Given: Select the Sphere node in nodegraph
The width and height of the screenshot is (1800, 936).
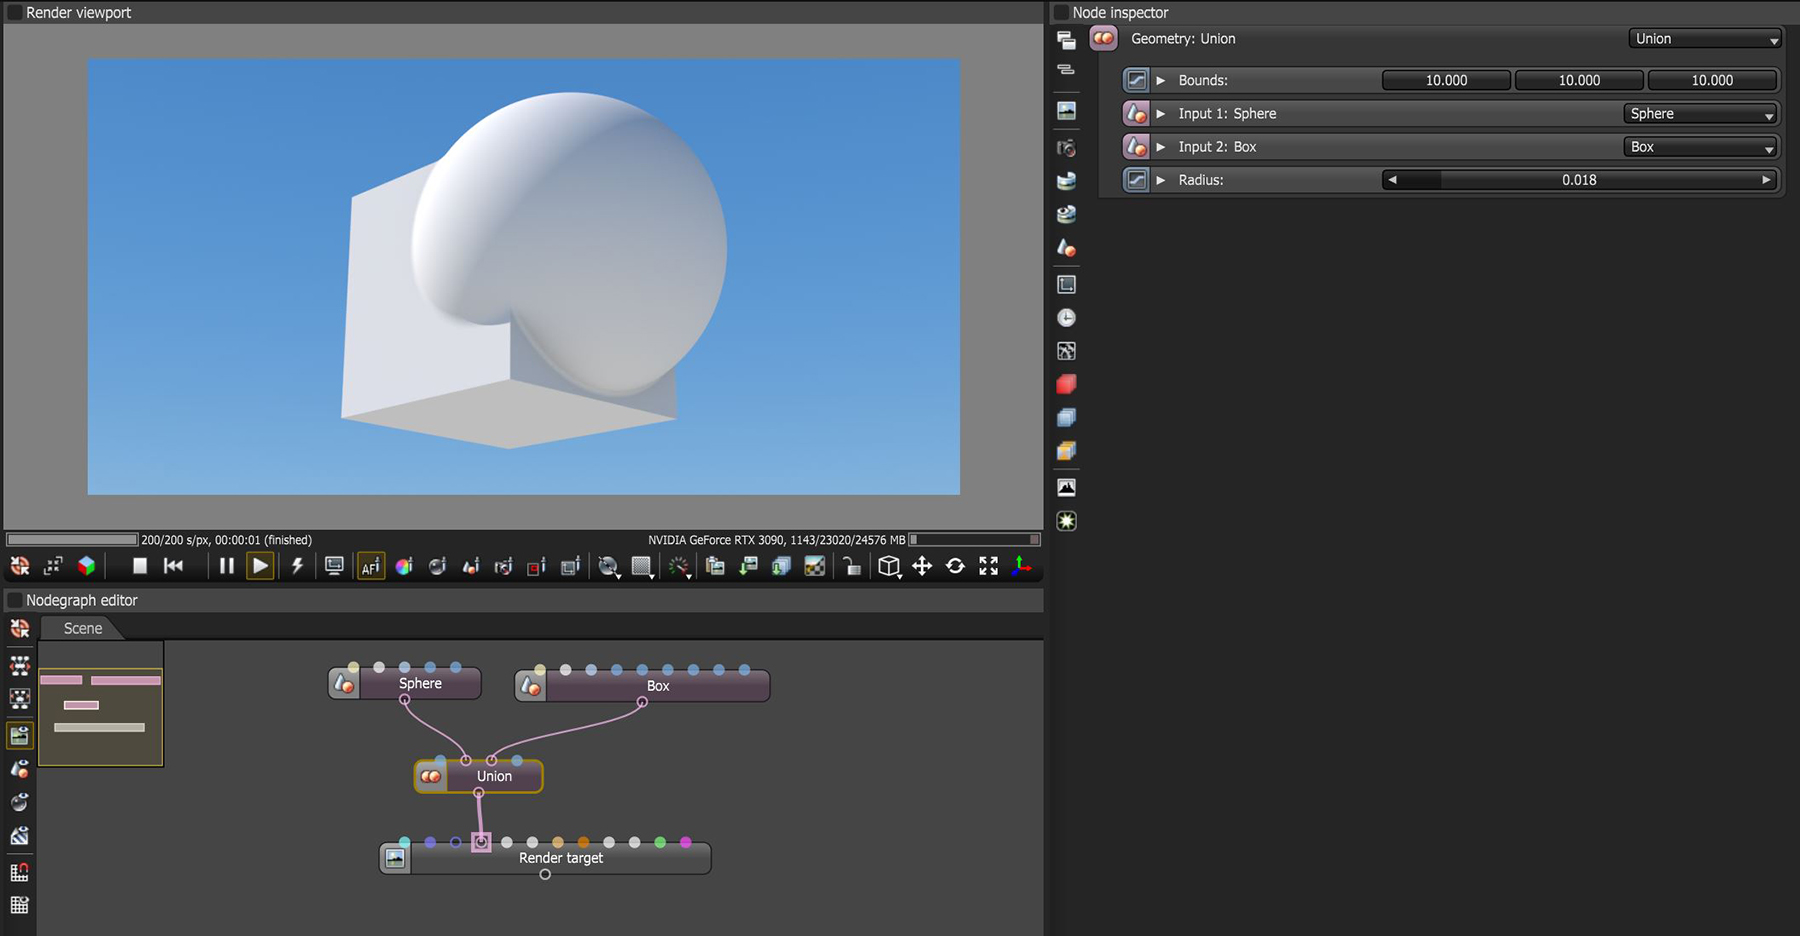Looking at the screenshot, I should click(x=405, y=683).
